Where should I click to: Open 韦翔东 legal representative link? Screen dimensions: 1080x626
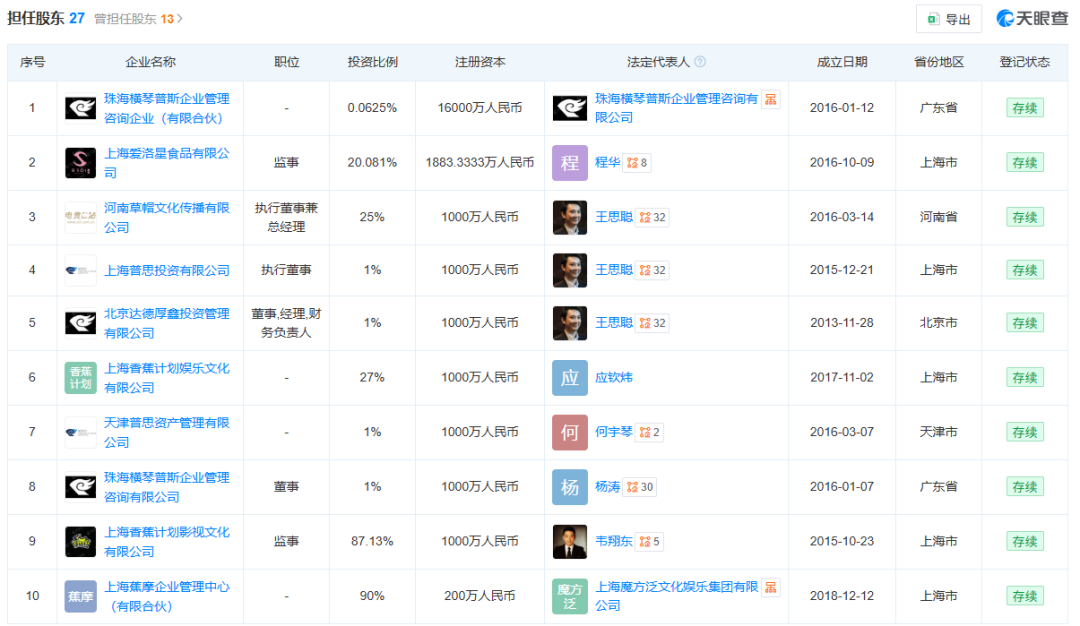pyautogui.click(x=614, y=541)
